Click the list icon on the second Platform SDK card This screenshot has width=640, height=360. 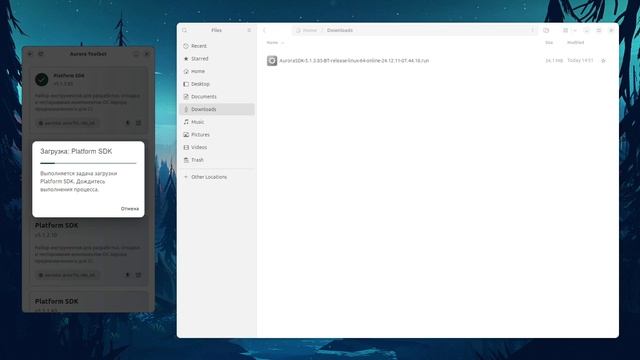coord(138,275)
